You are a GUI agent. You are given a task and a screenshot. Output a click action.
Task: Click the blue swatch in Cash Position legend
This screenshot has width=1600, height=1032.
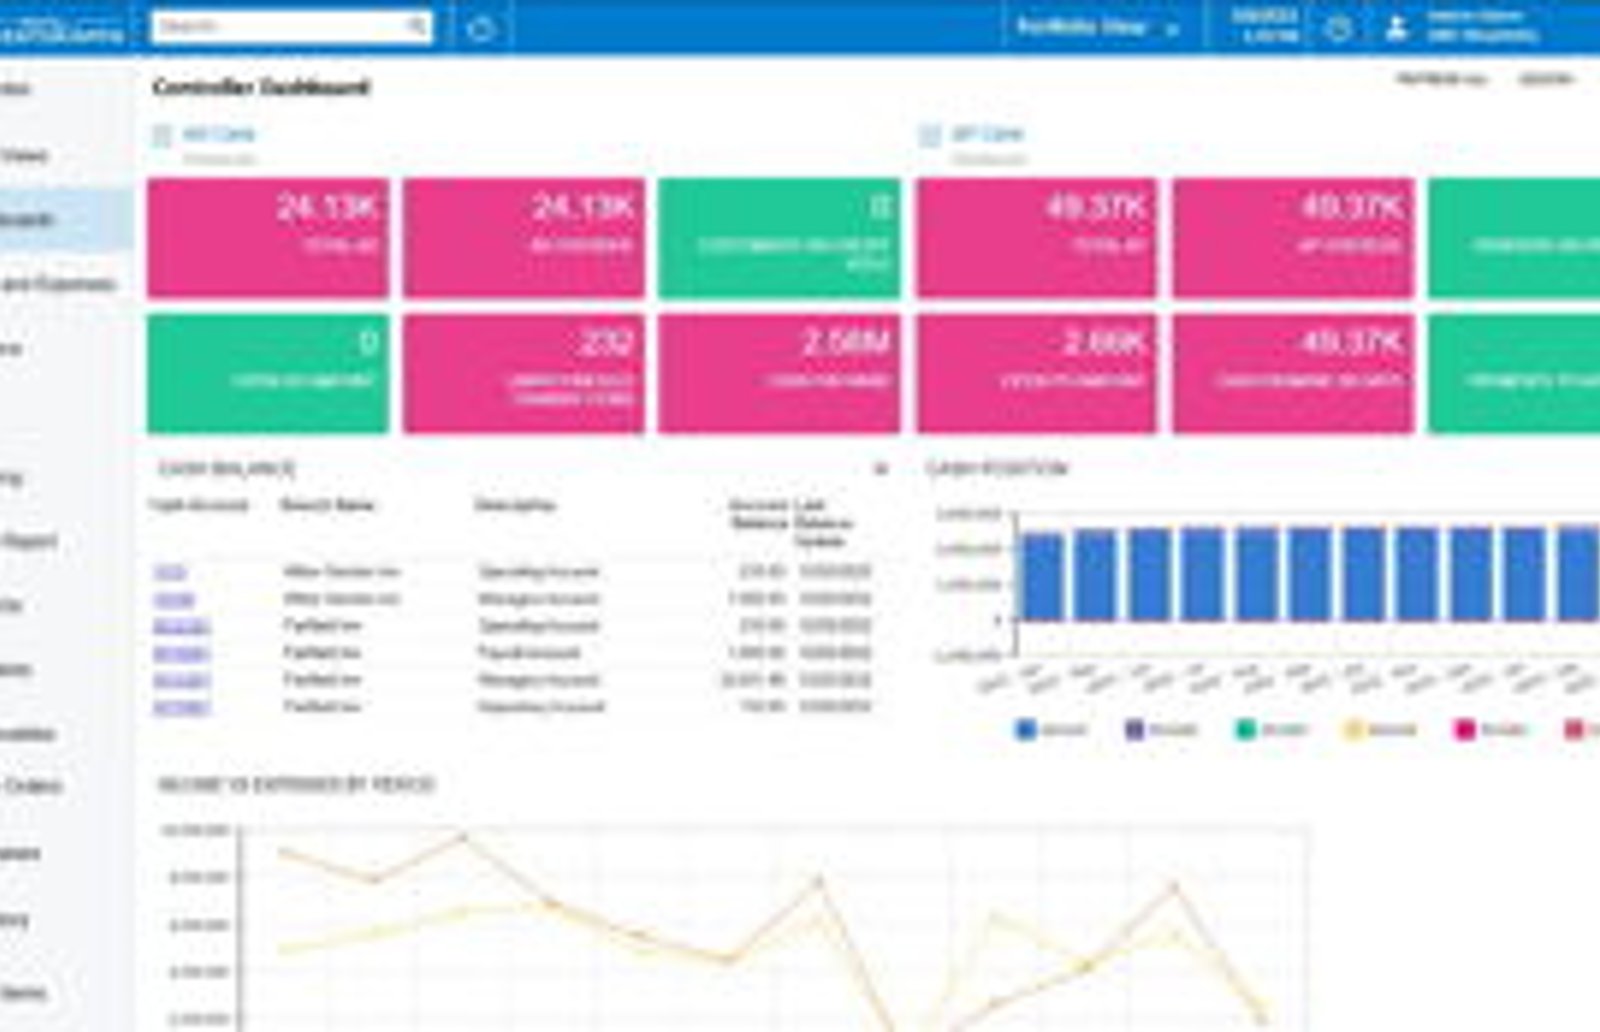click(1025, 729)
